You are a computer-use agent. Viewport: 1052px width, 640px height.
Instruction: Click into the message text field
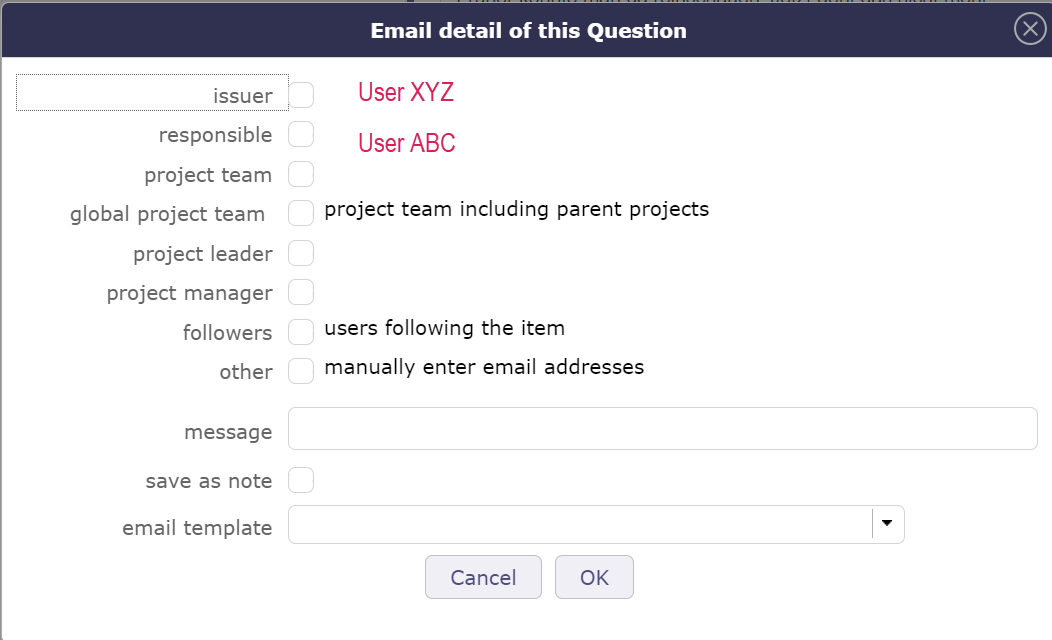(x=662, y=429)
